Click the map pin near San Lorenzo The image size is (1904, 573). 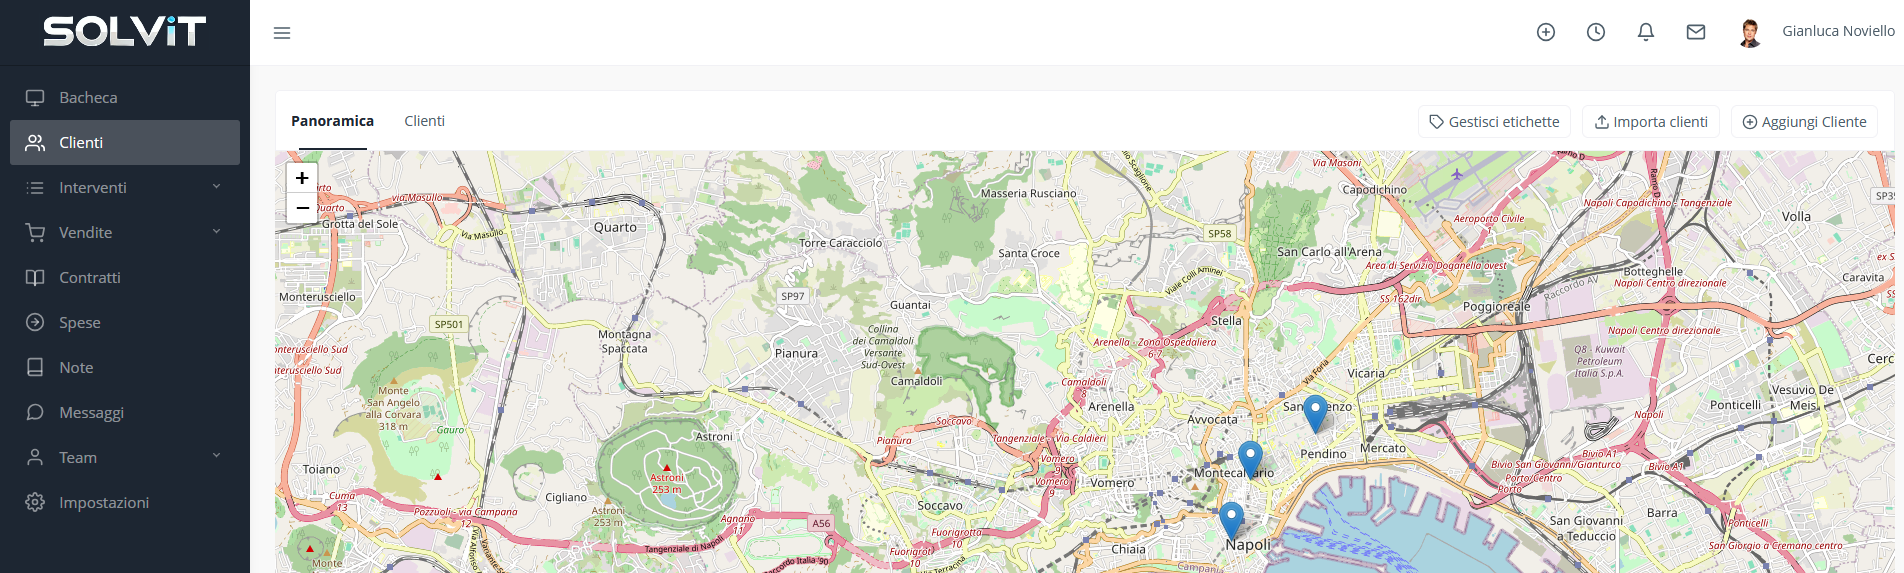pos(1315,411)
